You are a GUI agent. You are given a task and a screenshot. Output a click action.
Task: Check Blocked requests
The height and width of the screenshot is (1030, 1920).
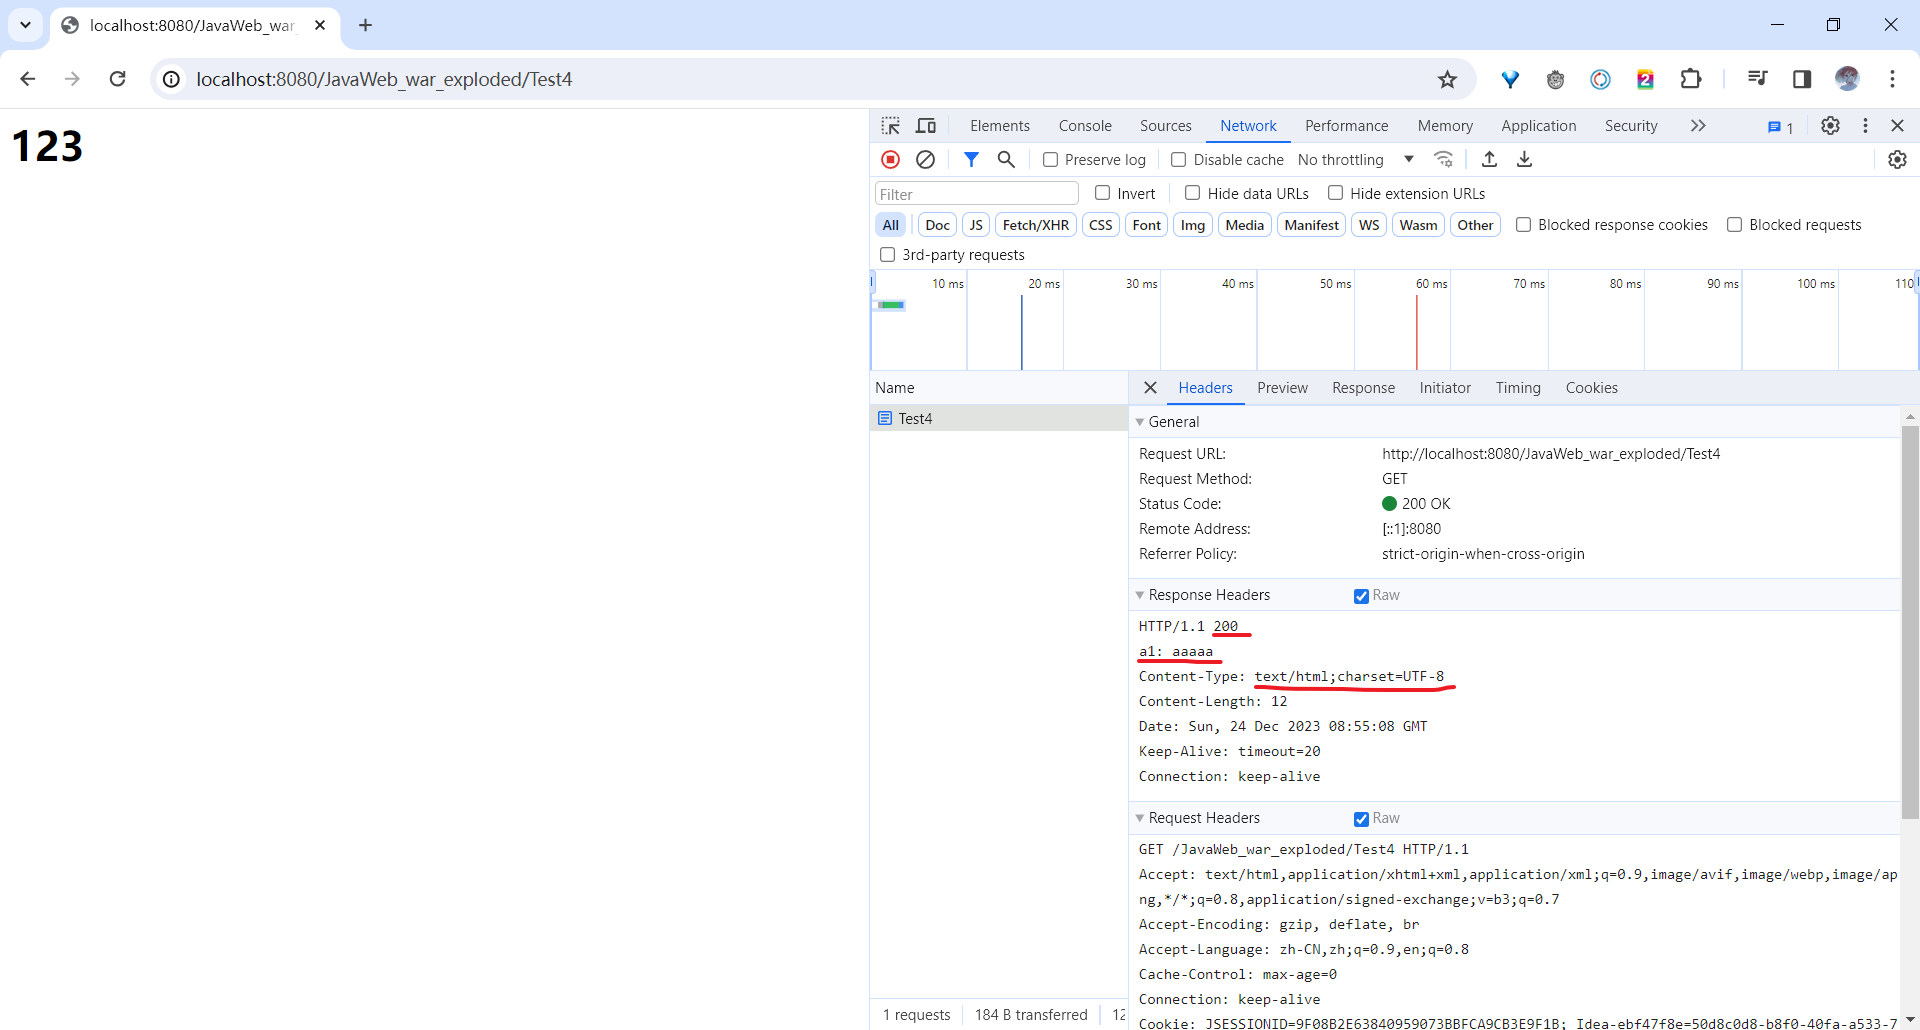[1734, 225]
